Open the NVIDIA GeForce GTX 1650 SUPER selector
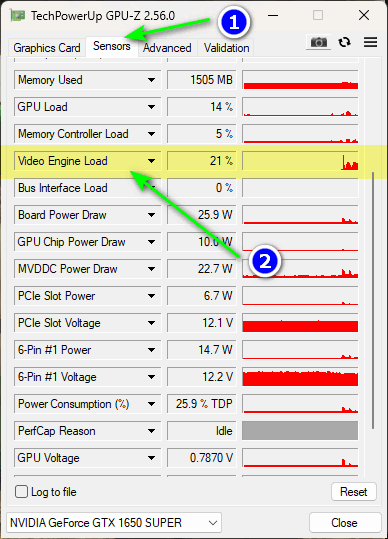 click(114, 523)
